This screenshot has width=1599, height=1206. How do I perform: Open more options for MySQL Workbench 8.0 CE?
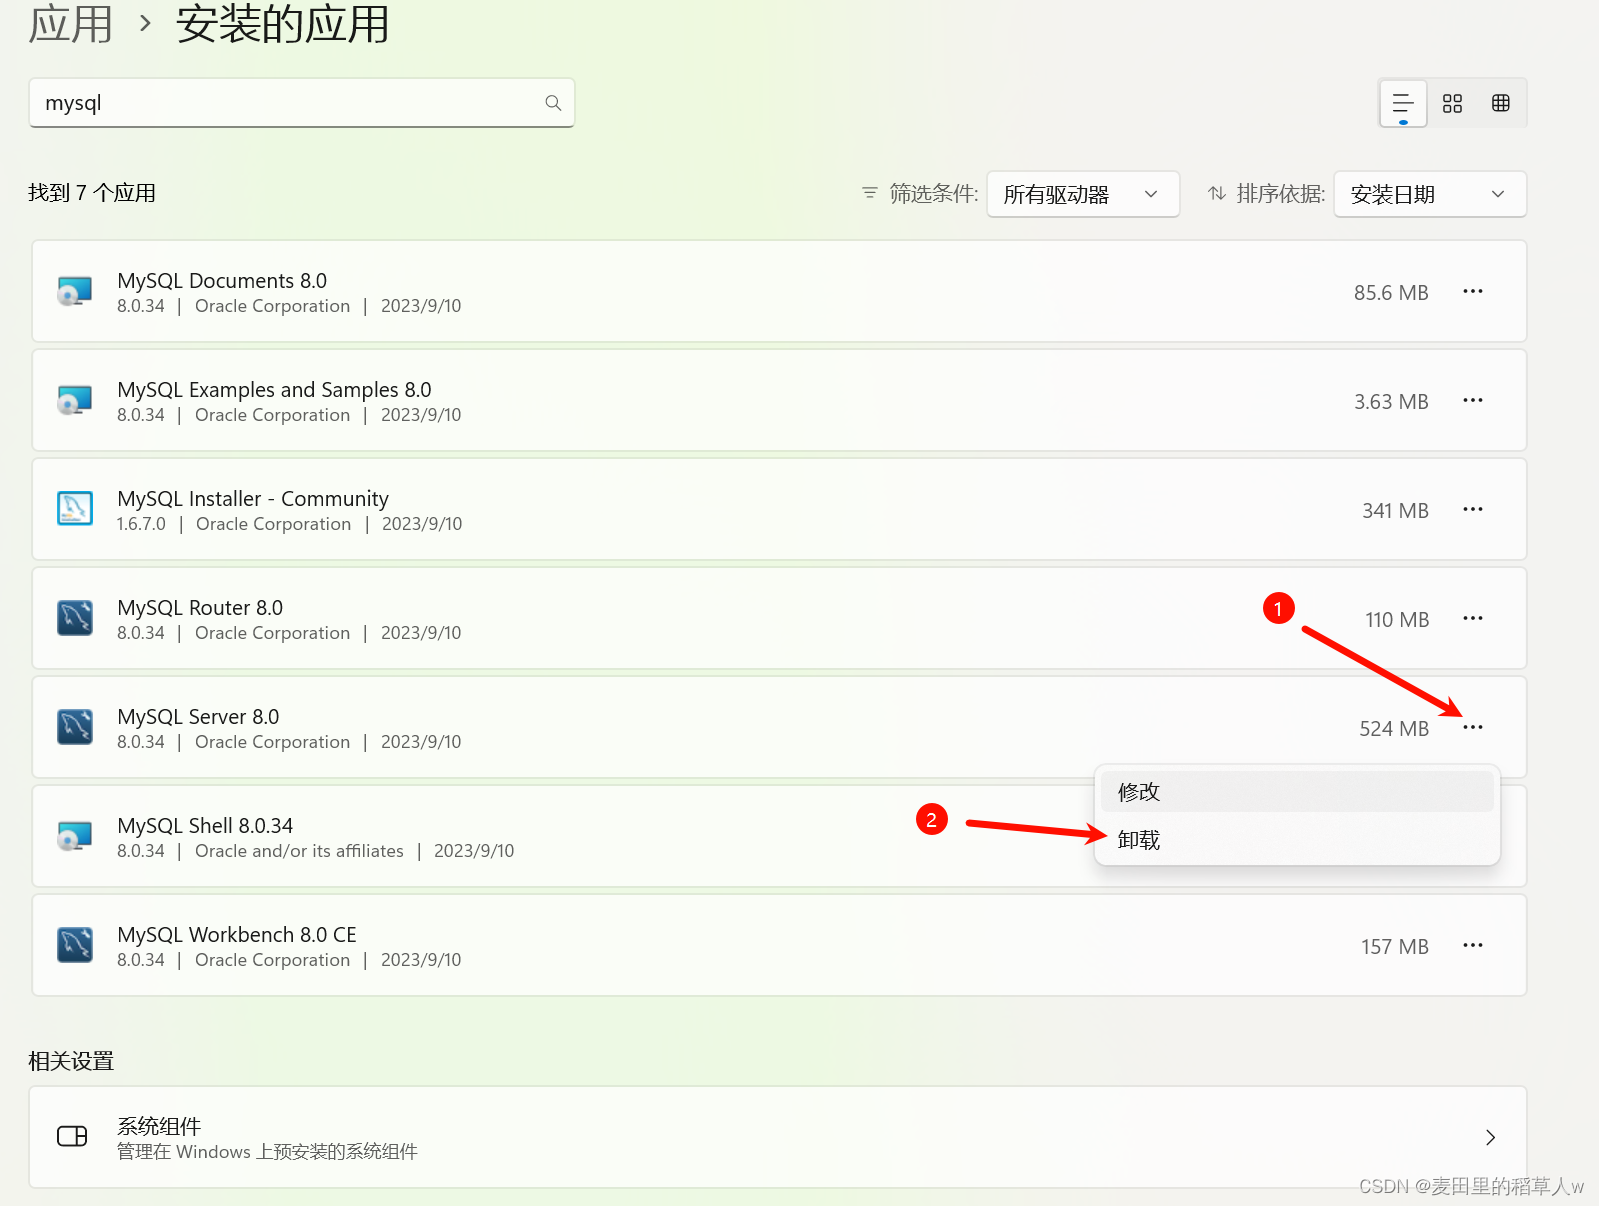pyautogui.click(x=1473, y=945)
